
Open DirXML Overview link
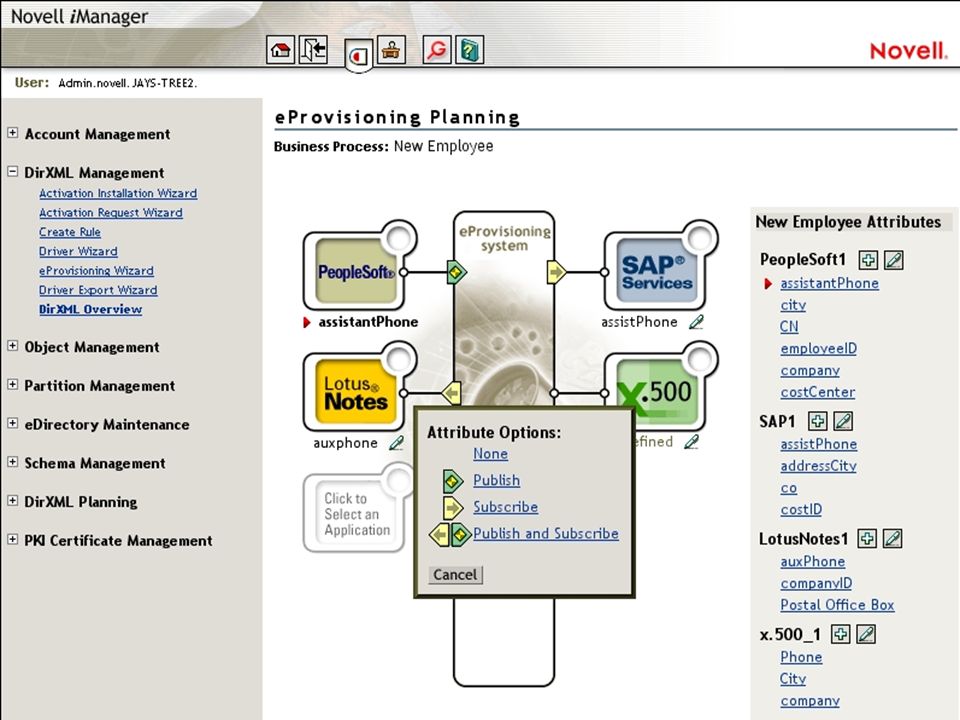[x=91, y=309]
